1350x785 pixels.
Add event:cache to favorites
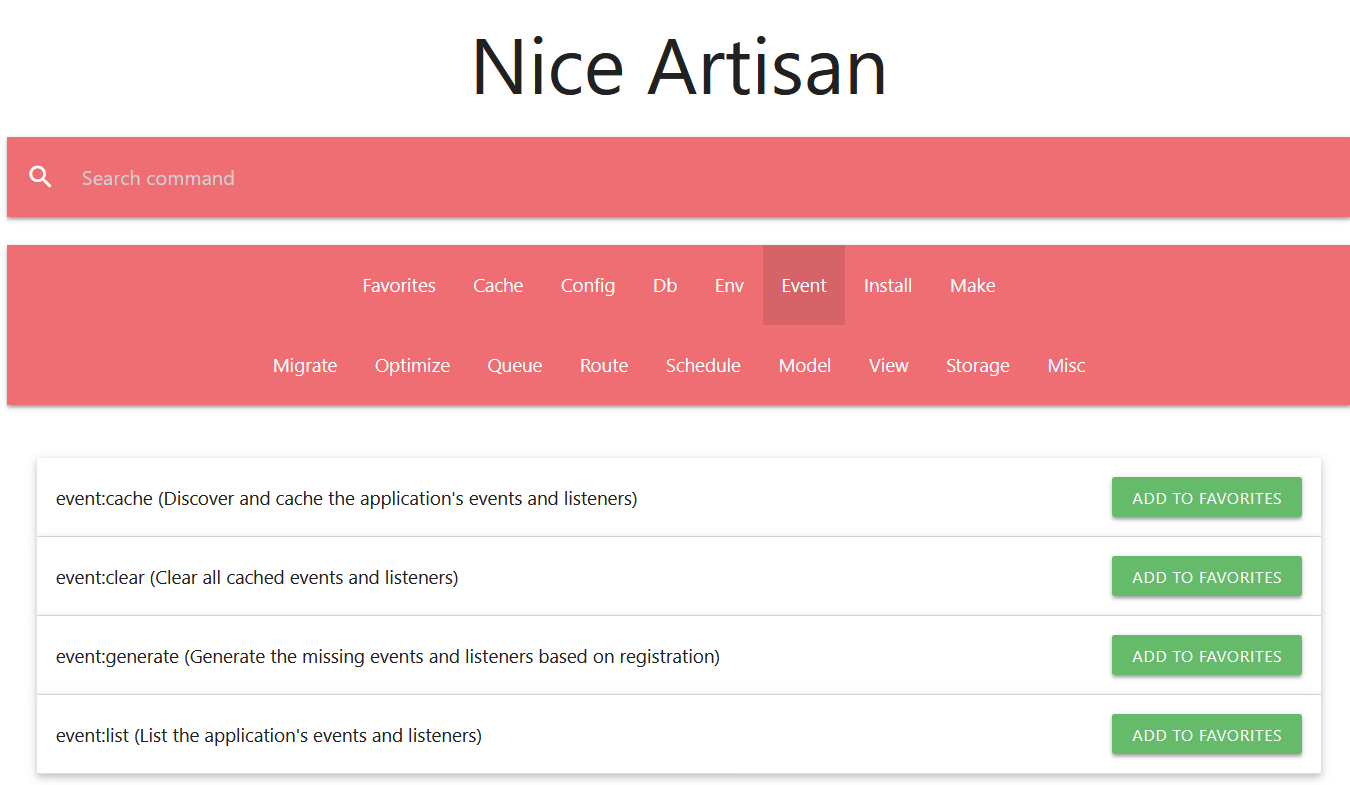1206,498
